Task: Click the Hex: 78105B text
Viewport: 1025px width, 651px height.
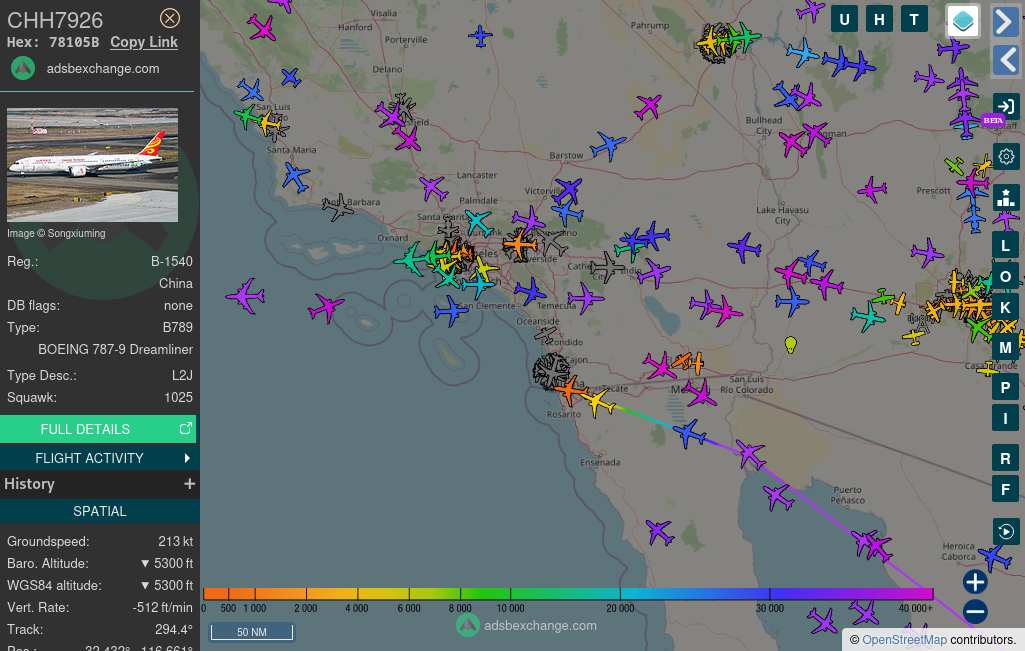Action: pyautogui.click(x=53, y=42)
